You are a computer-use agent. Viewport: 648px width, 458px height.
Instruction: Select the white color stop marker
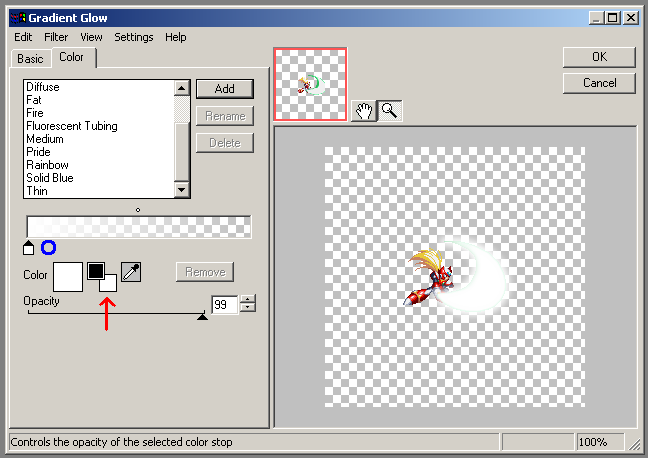[29, 248]
